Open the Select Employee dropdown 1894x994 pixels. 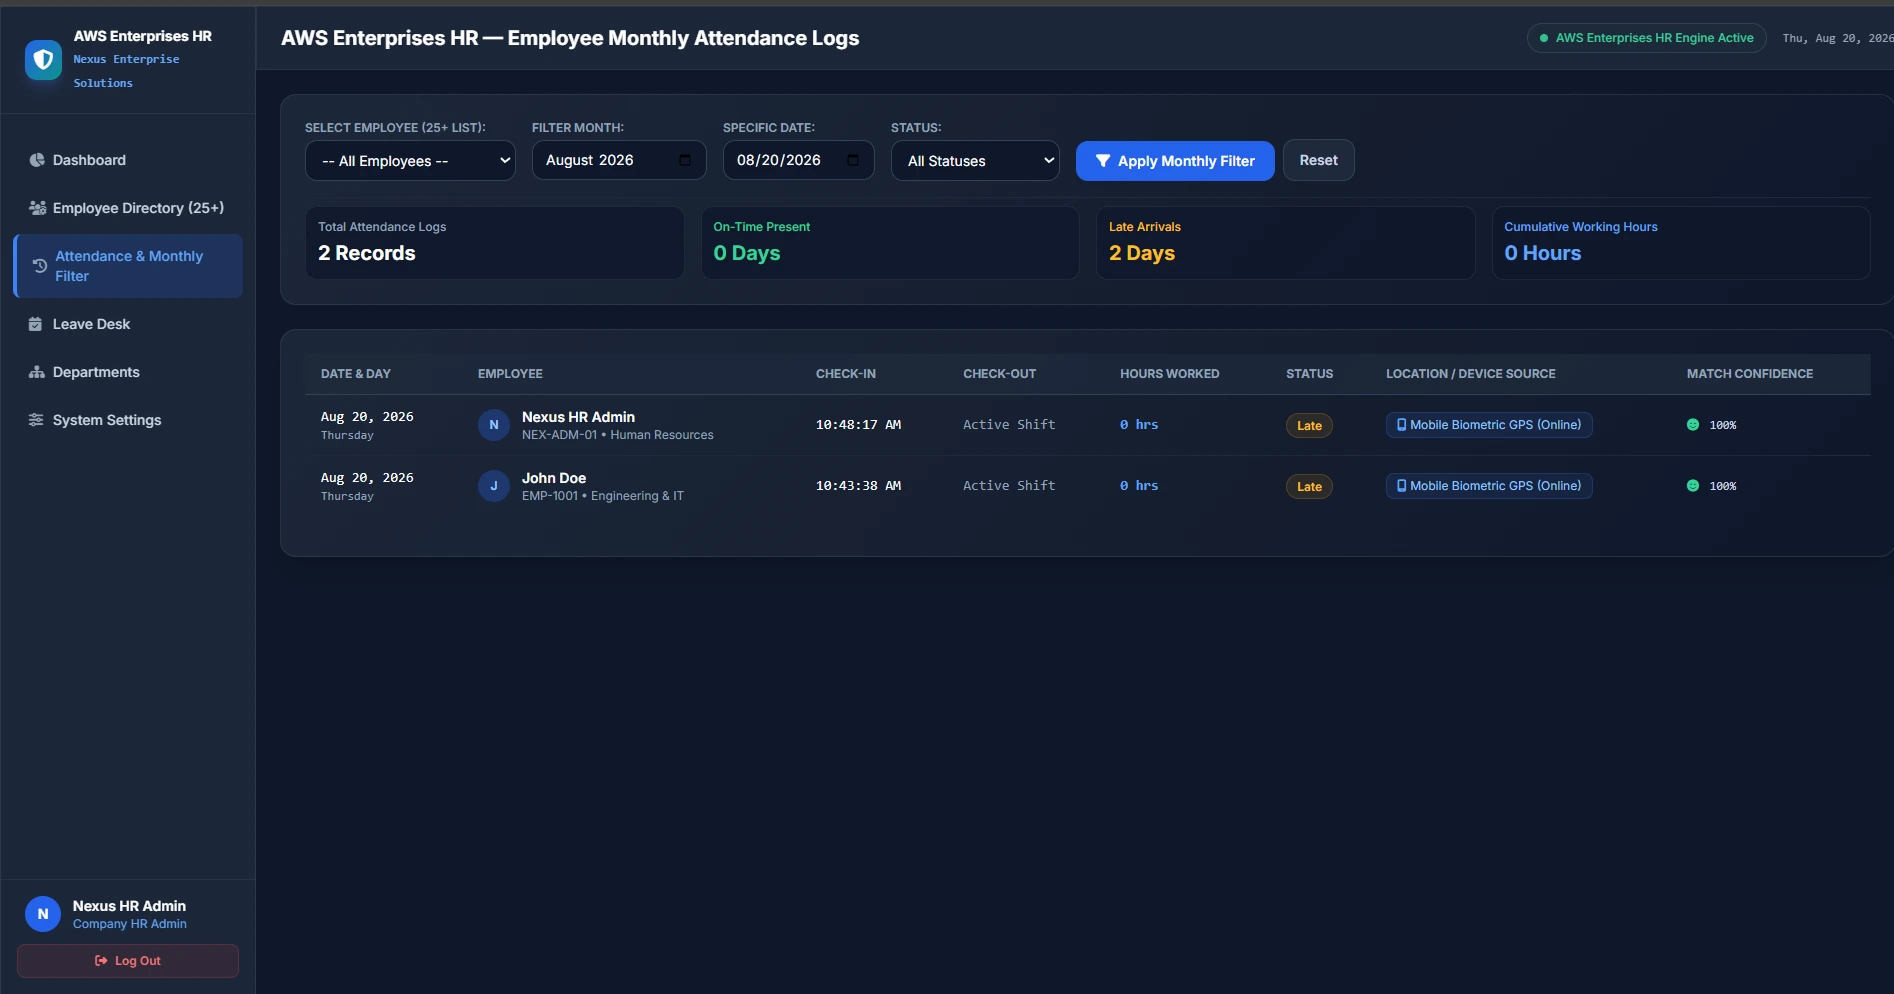pos(410,160)
